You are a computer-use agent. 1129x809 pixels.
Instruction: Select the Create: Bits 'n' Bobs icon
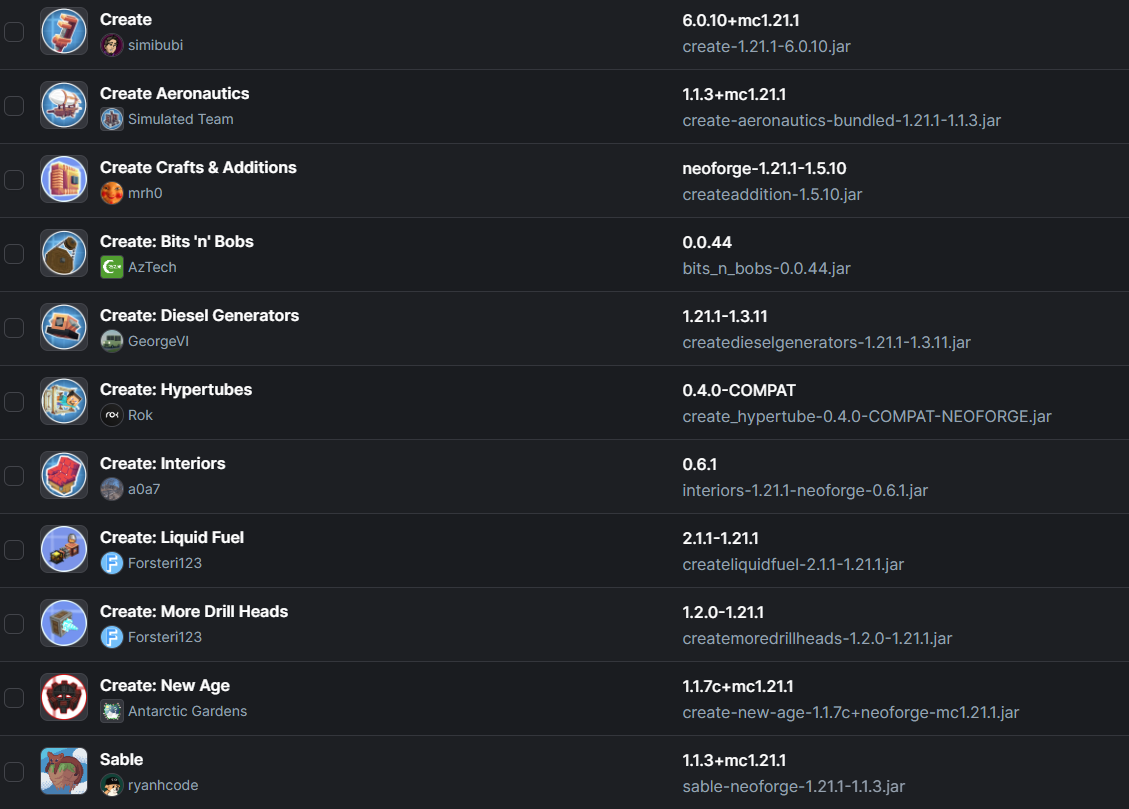(63, 253)
